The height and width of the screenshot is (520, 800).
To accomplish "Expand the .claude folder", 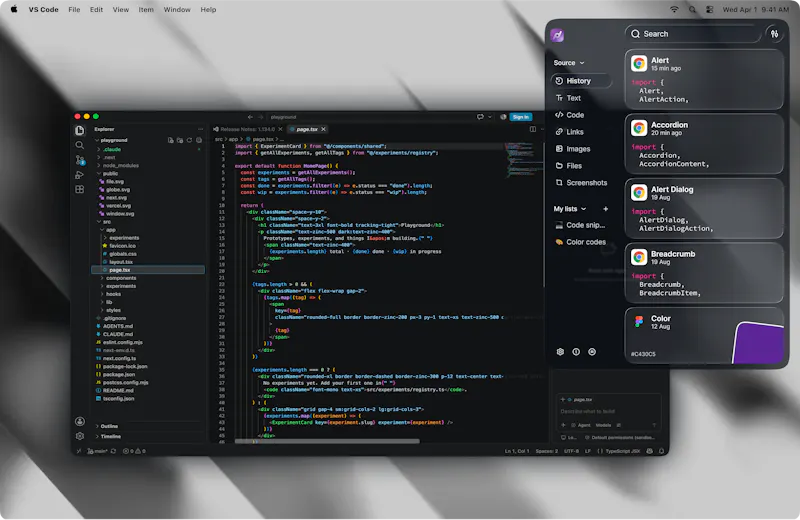I will click(110, 149).
